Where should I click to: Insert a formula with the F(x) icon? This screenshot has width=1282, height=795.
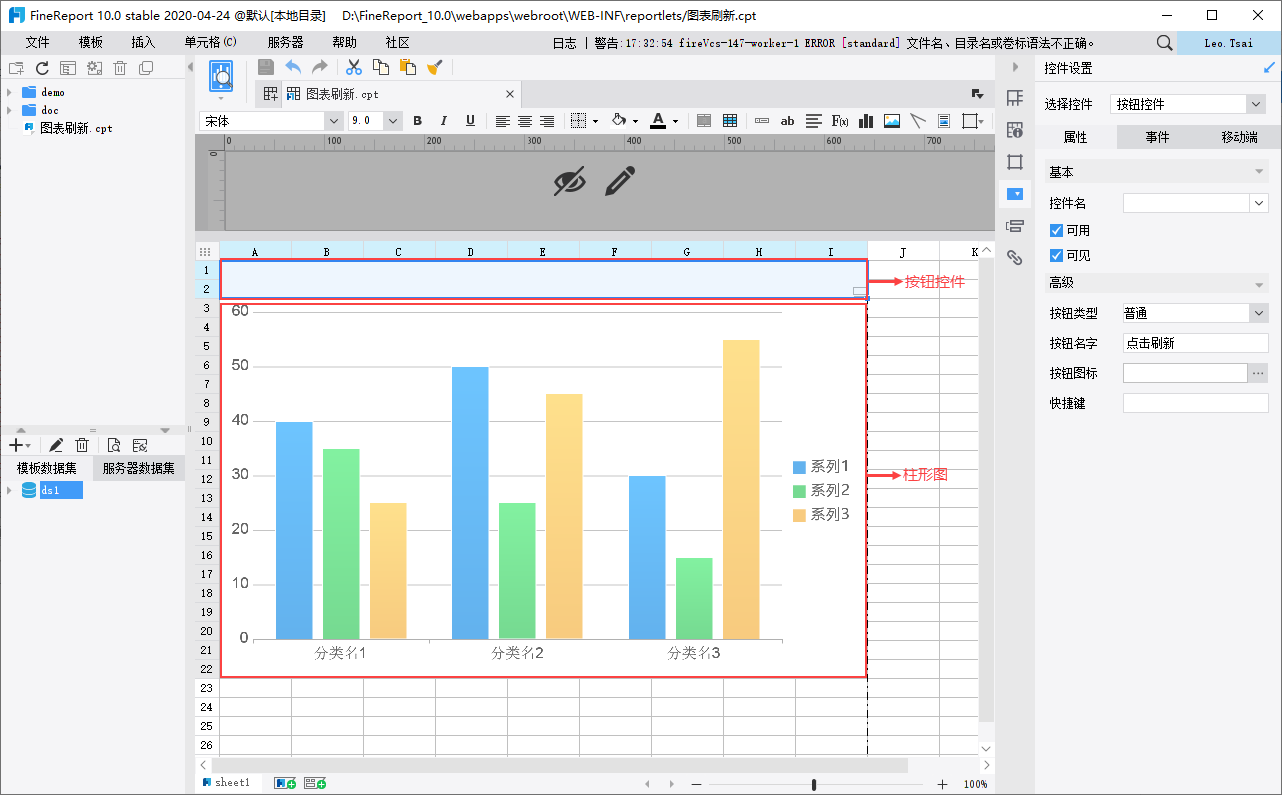pos(840,121)
